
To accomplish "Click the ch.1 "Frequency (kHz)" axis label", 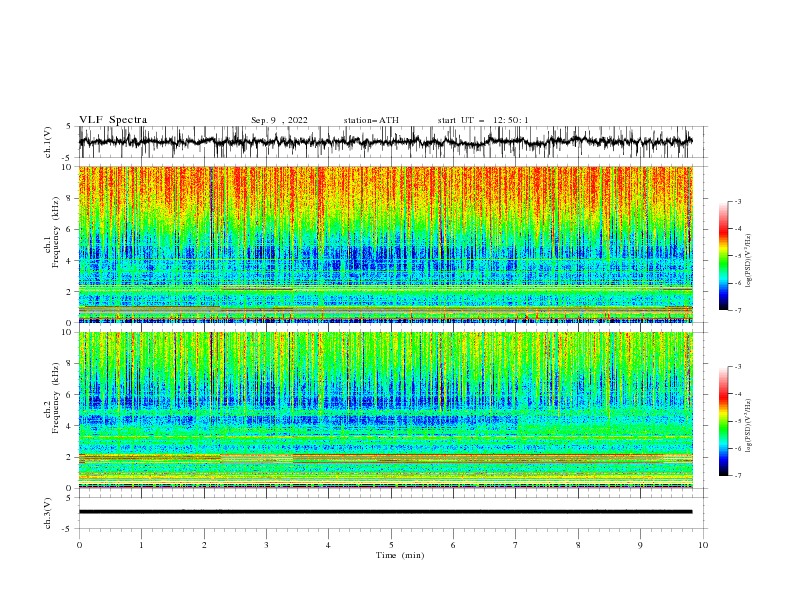I will [x=55, y=232].
